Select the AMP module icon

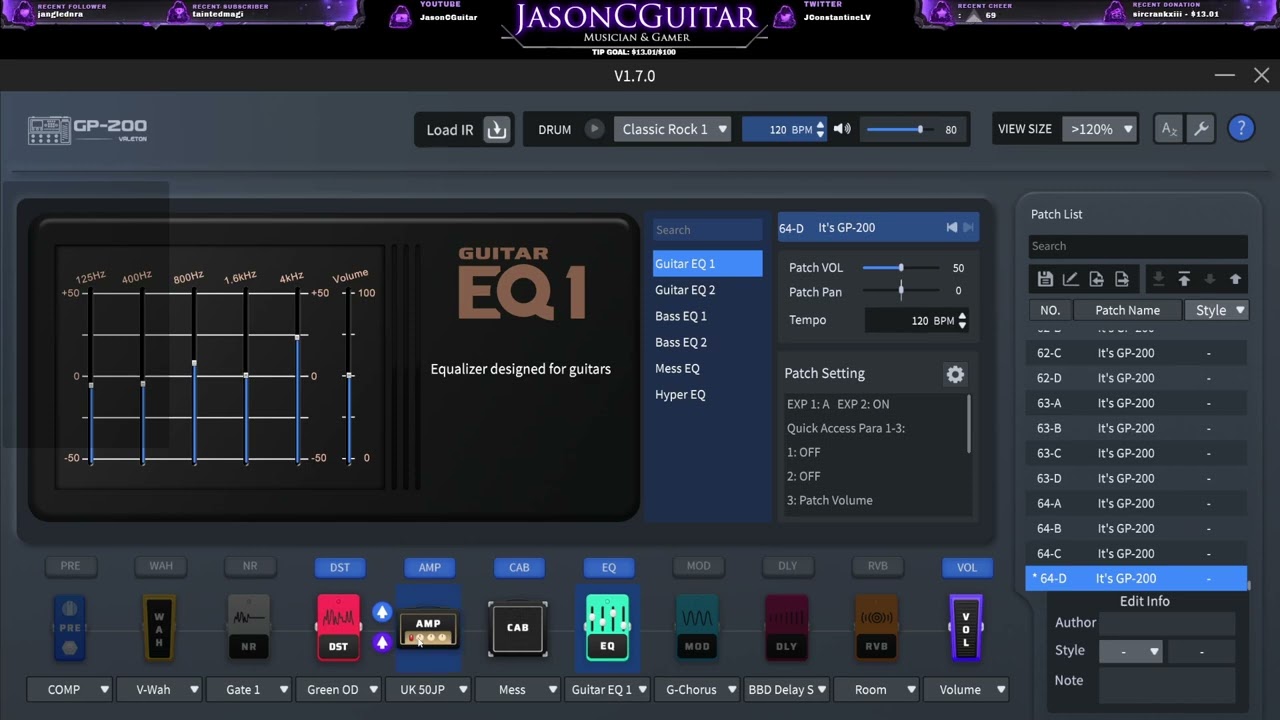pos(429,629)
